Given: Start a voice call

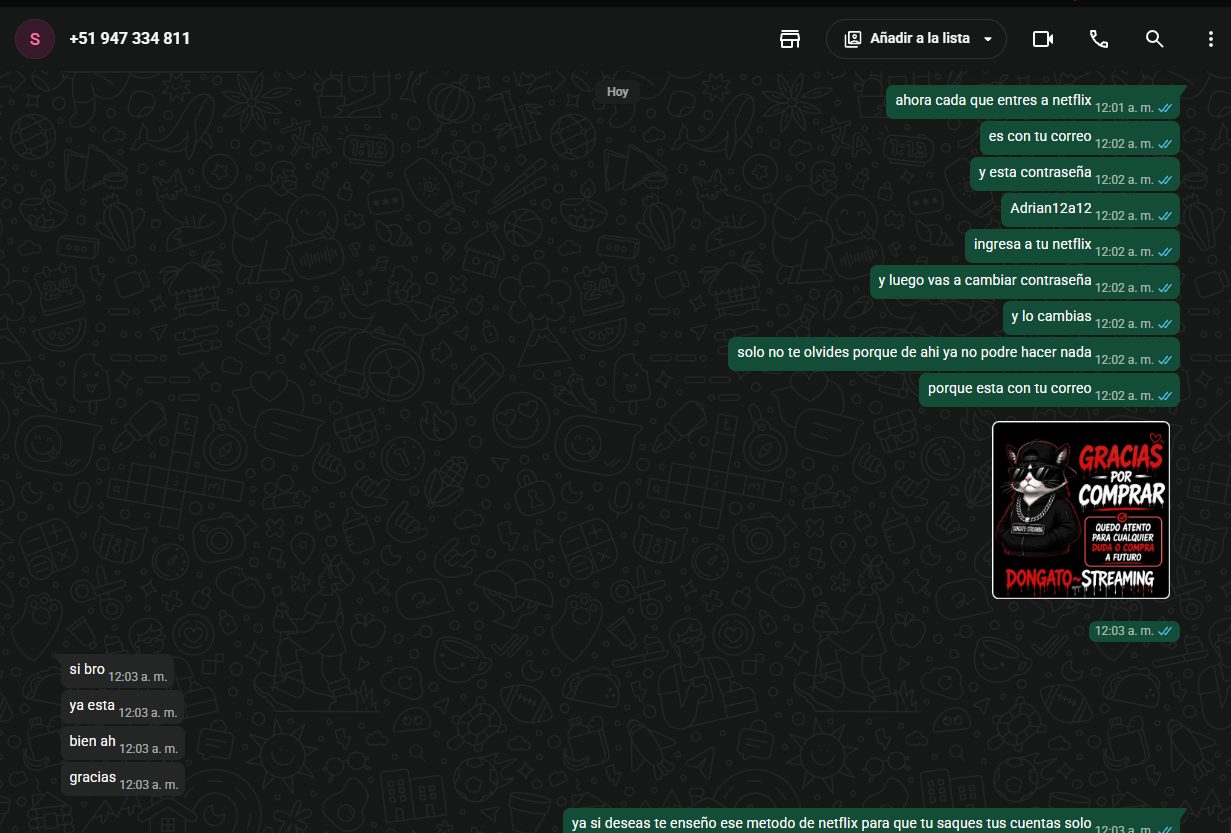Looking at the screenshot, I should point(1099,39).
